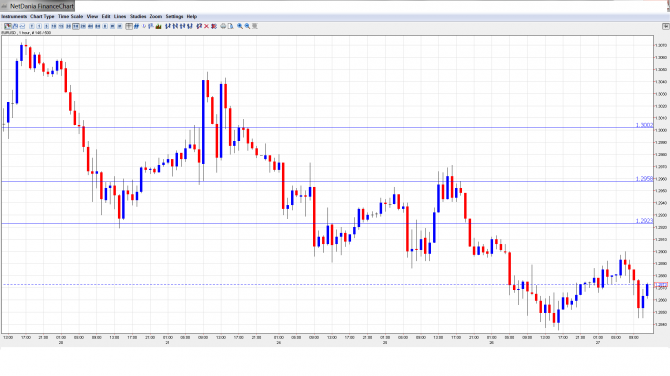Viewport: 670px width, 376px height.
Task: Open the Settings menu
Action: point(174,16)
